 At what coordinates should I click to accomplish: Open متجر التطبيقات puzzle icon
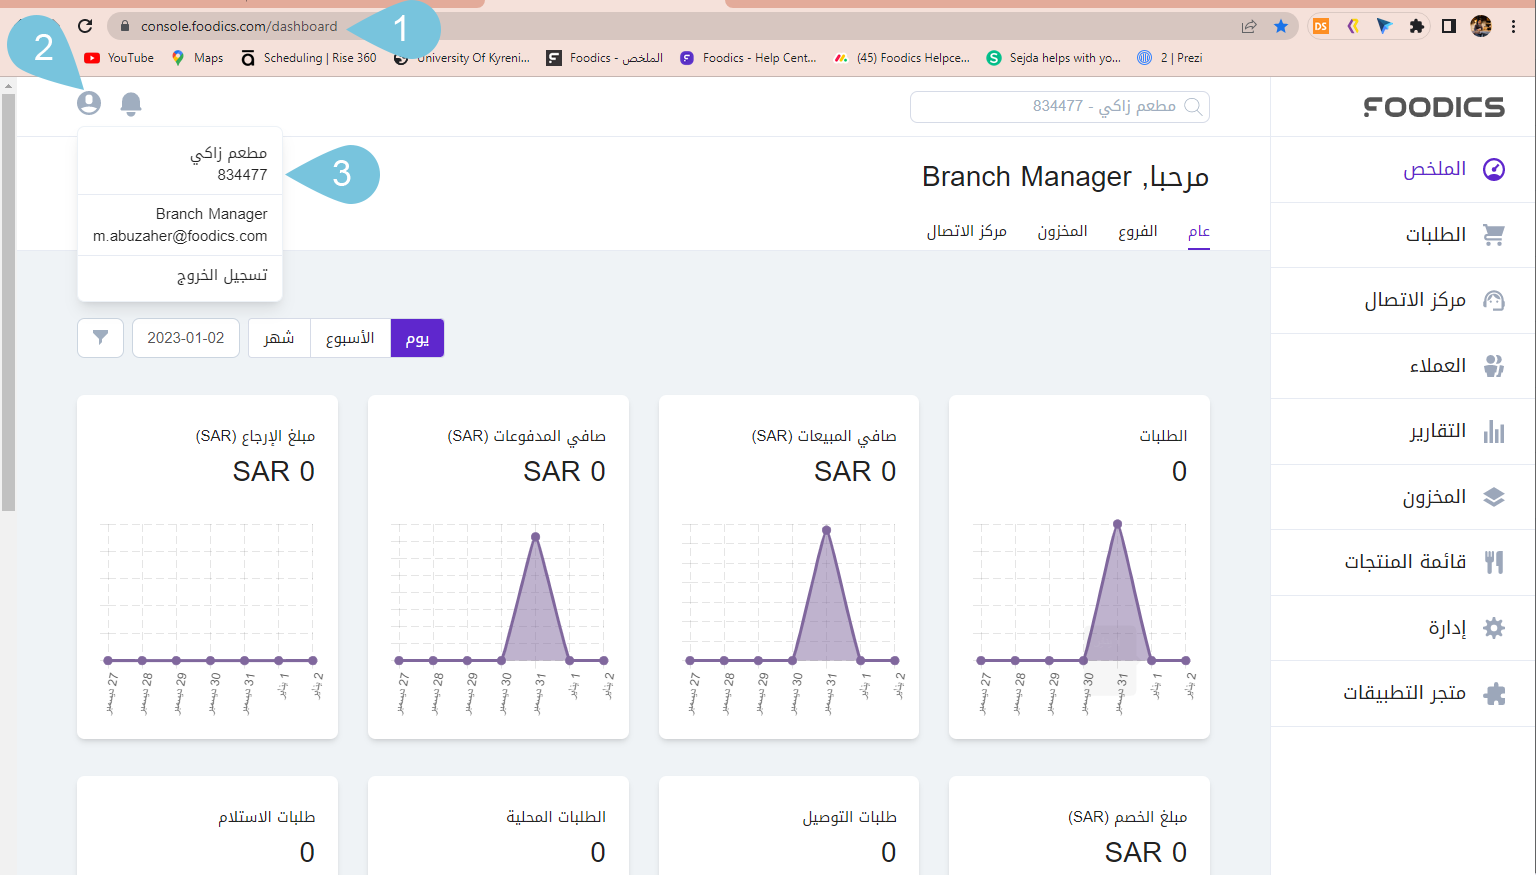[1493, 694]
